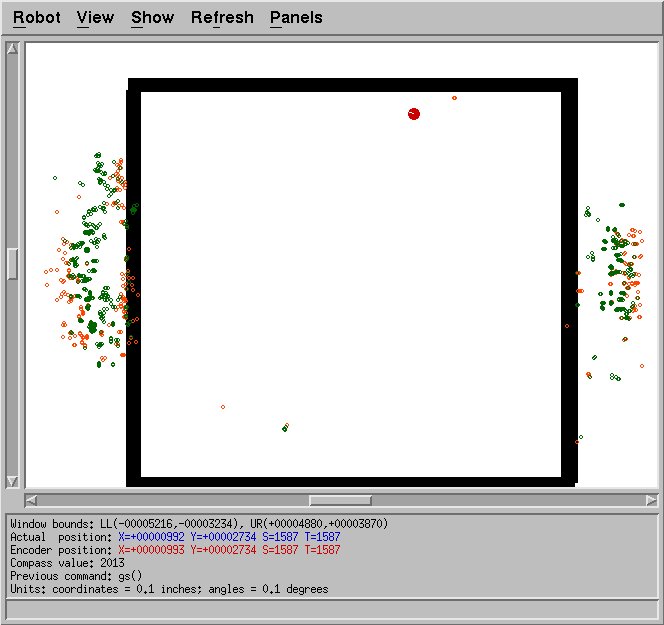Click the red Encoder T=1587 value
Screen dimensions: 664x625
pyautogui.click(x=322, y=550)
